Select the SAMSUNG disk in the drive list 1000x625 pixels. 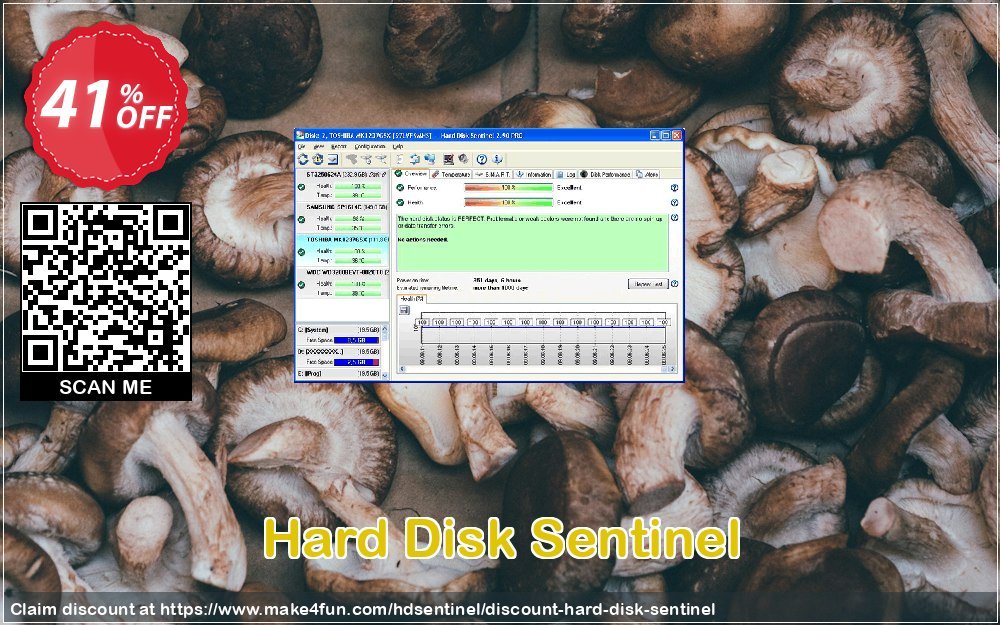[342, 217]
